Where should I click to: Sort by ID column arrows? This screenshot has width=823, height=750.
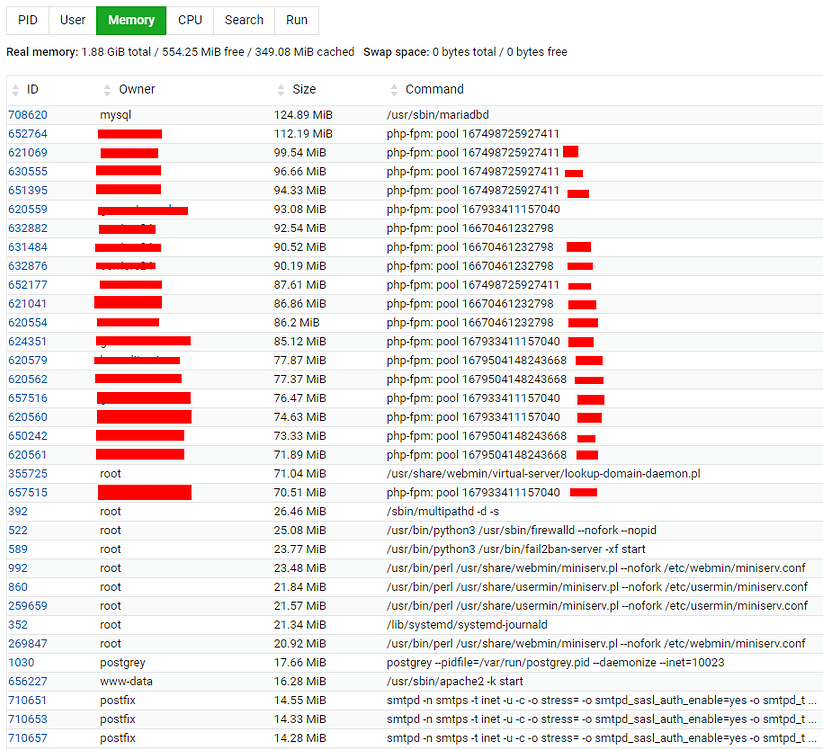pos(15,90)
